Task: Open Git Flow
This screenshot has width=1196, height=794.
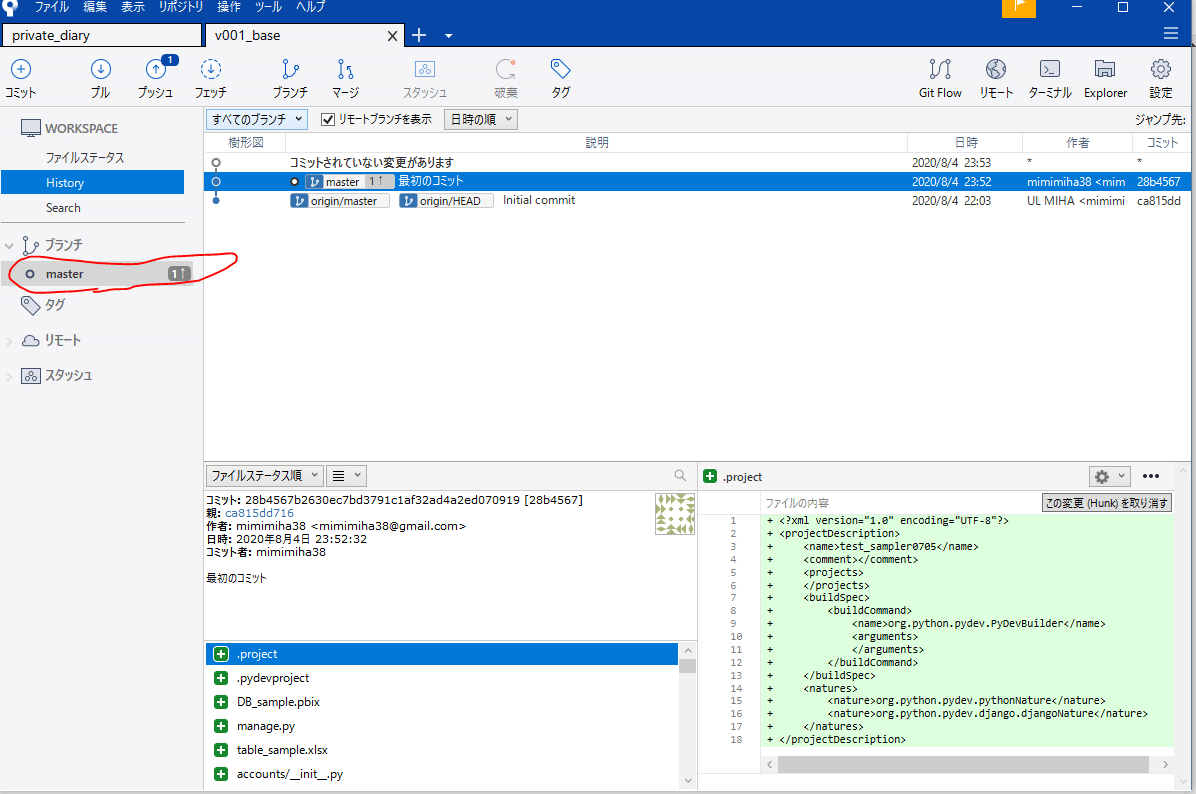Action: pyautogui.click(x=940, y=78)
